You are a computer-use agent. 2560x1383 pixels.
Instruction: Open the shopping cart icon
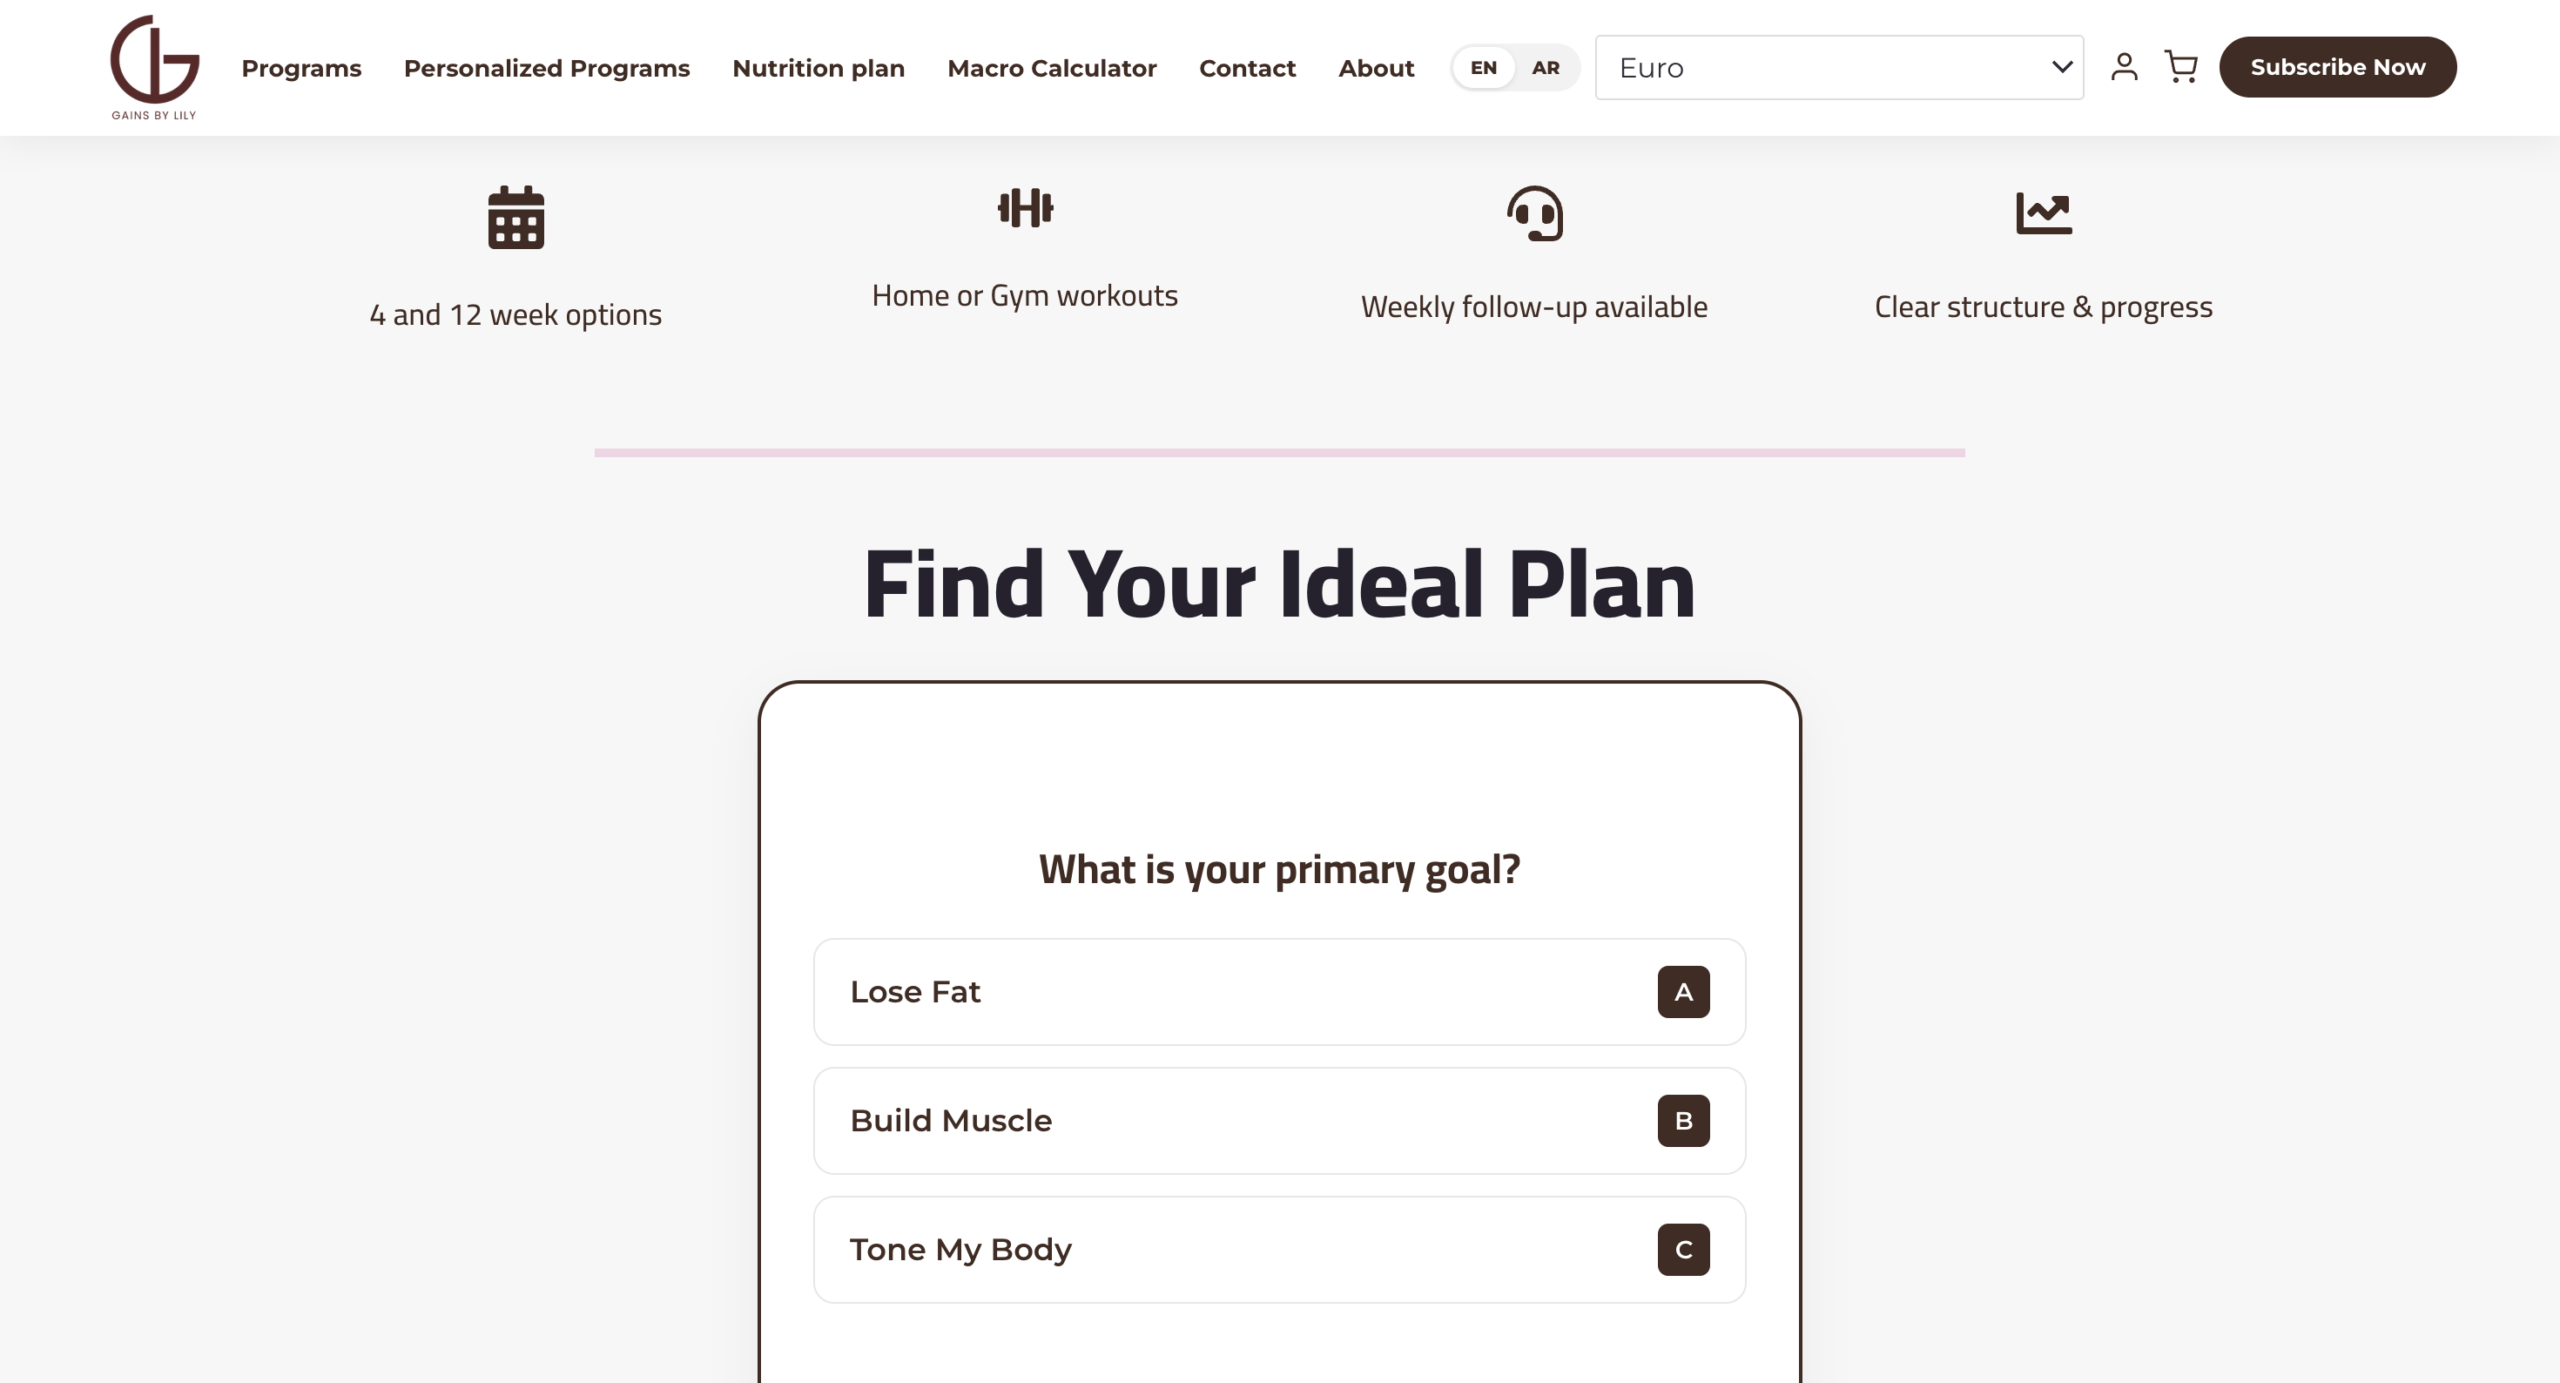pyautogui.click(x=2180, y=67)
